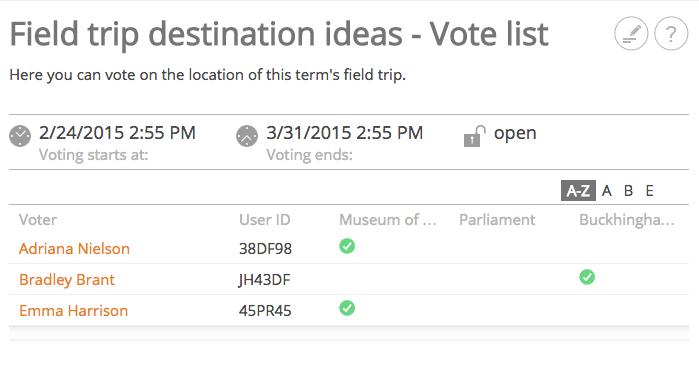Click Bradley Brant's Buckingham vote checkmark
699x369 pixels.
point(587,277)
